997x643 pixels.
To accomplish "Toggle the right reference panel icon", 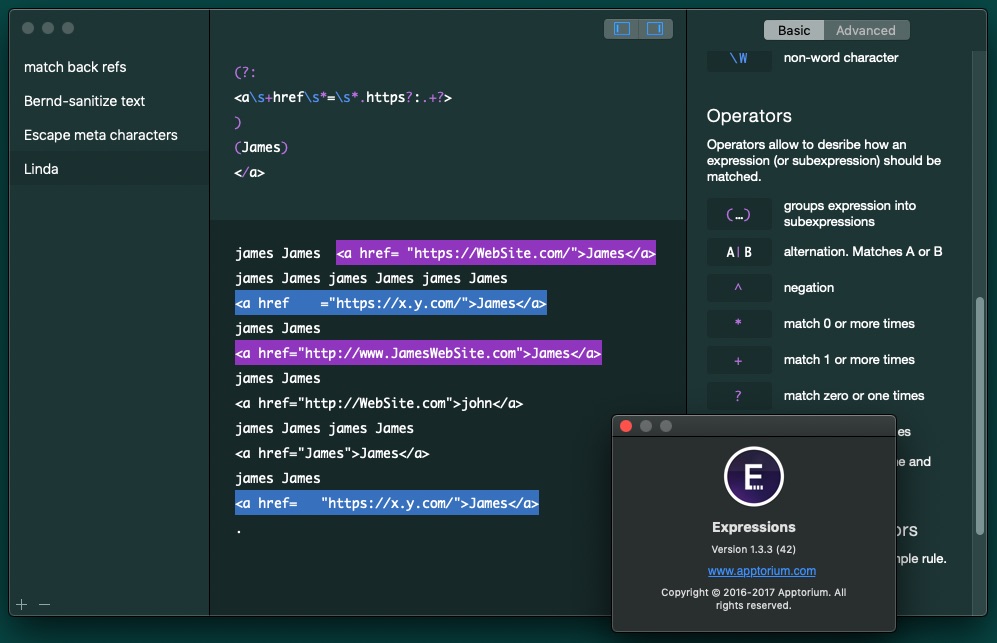I will 655,30.
